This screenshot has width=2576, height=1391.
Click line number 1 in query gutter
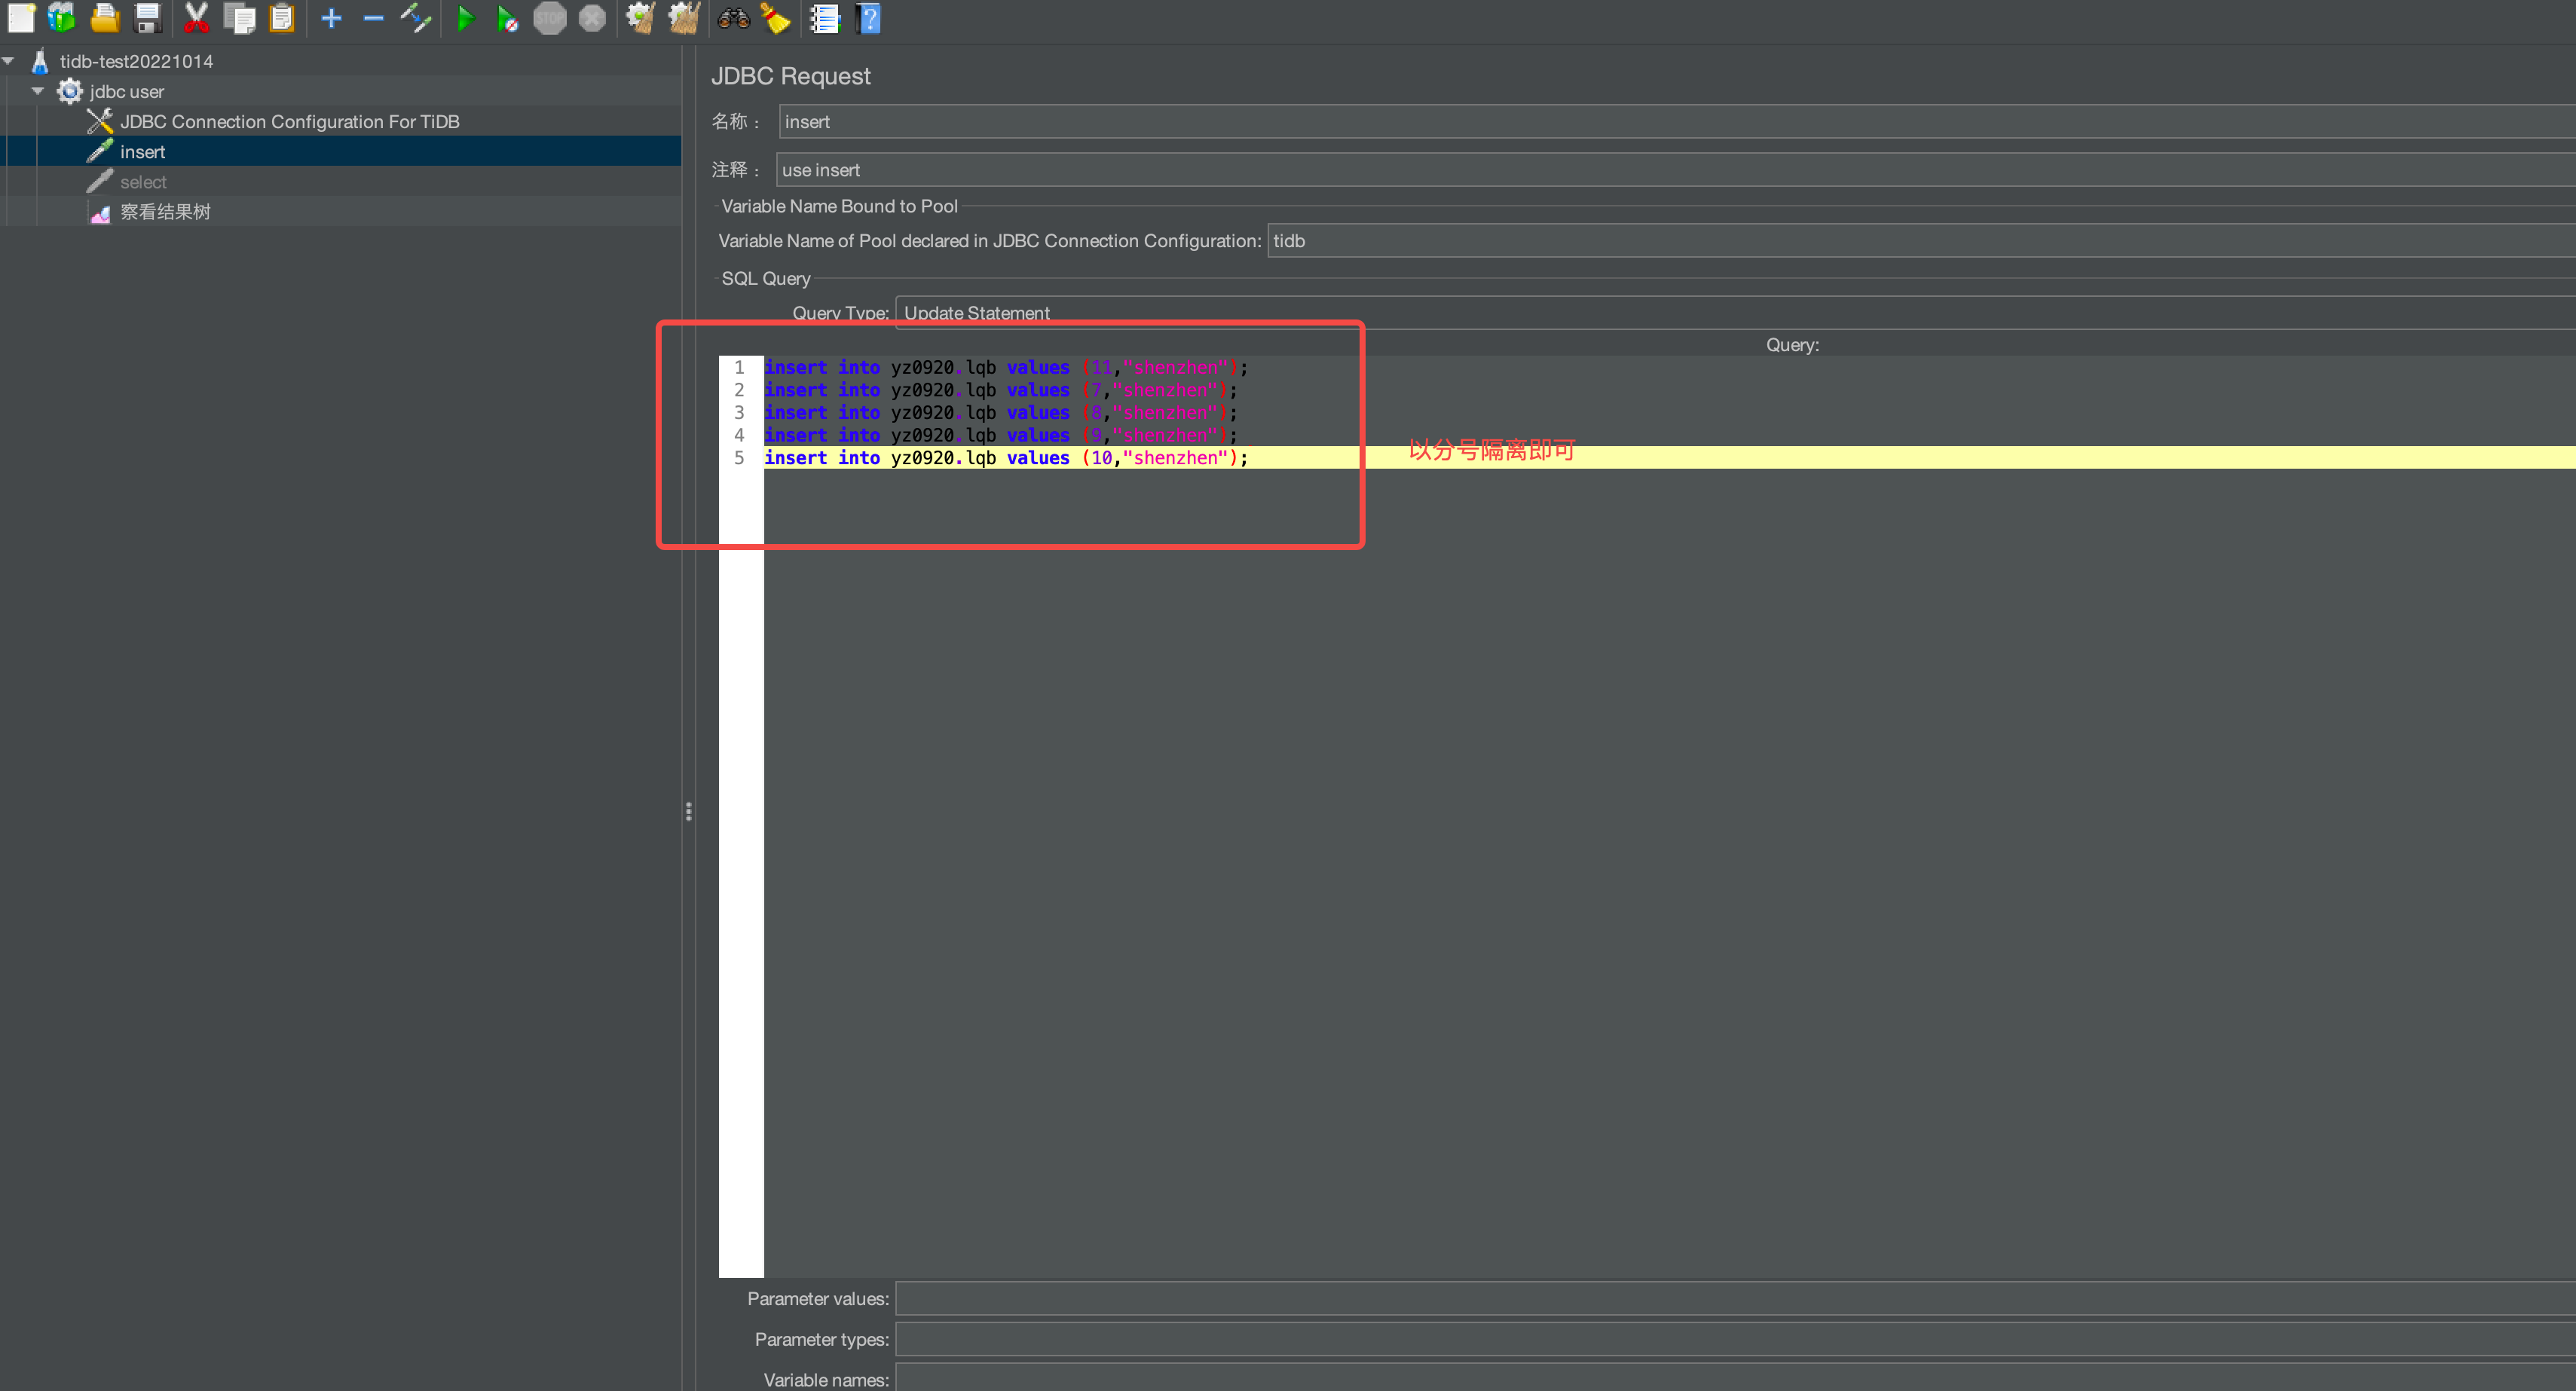click(739, 367)
